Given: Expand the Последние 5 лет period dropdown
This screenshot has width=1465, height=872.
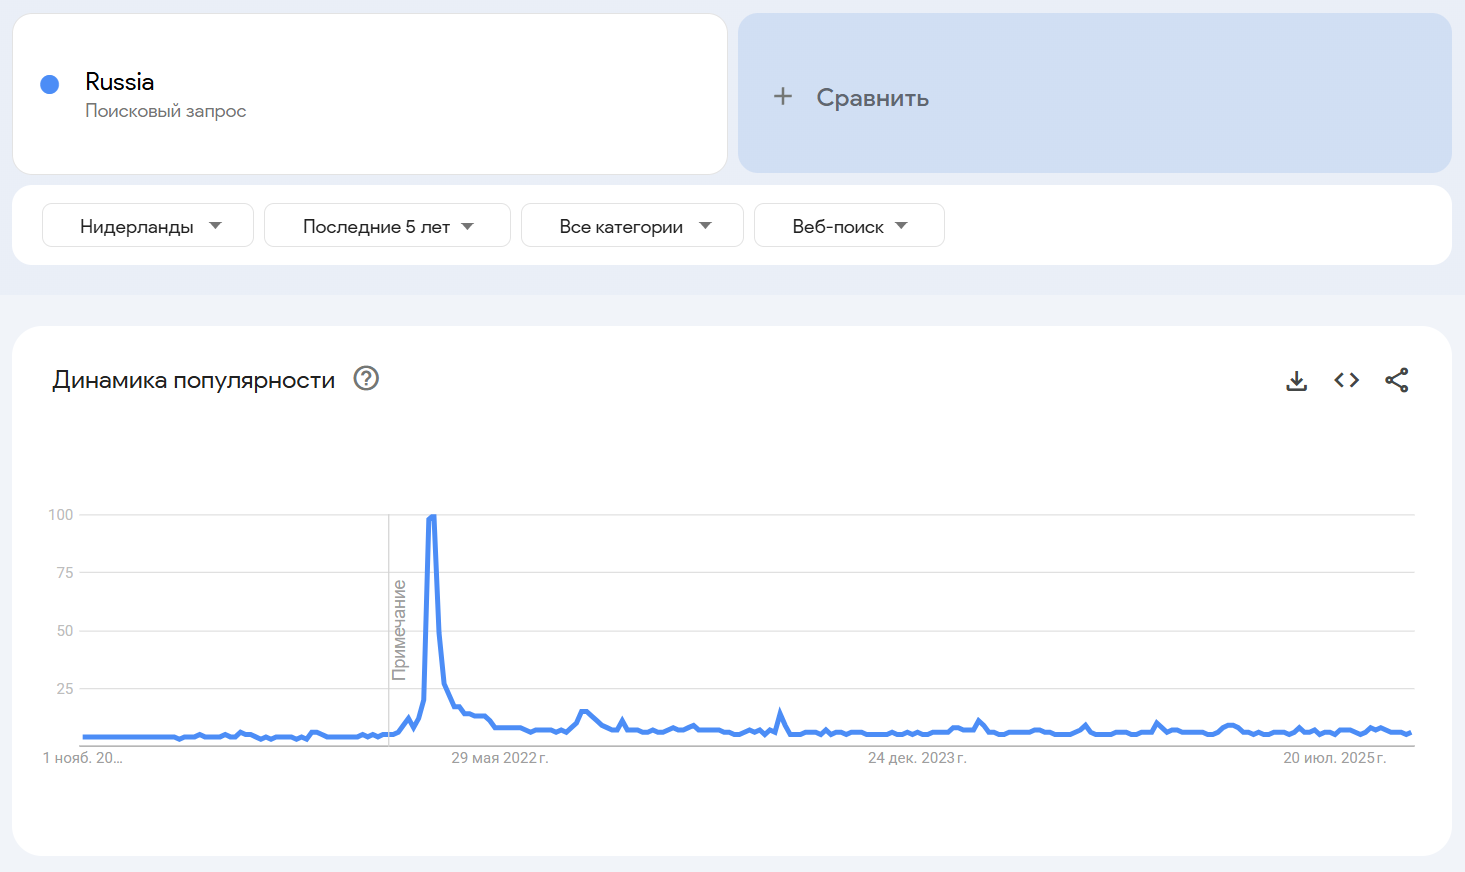Looking at the screenshot, I should pyautogui.click(x=387, y=226).
